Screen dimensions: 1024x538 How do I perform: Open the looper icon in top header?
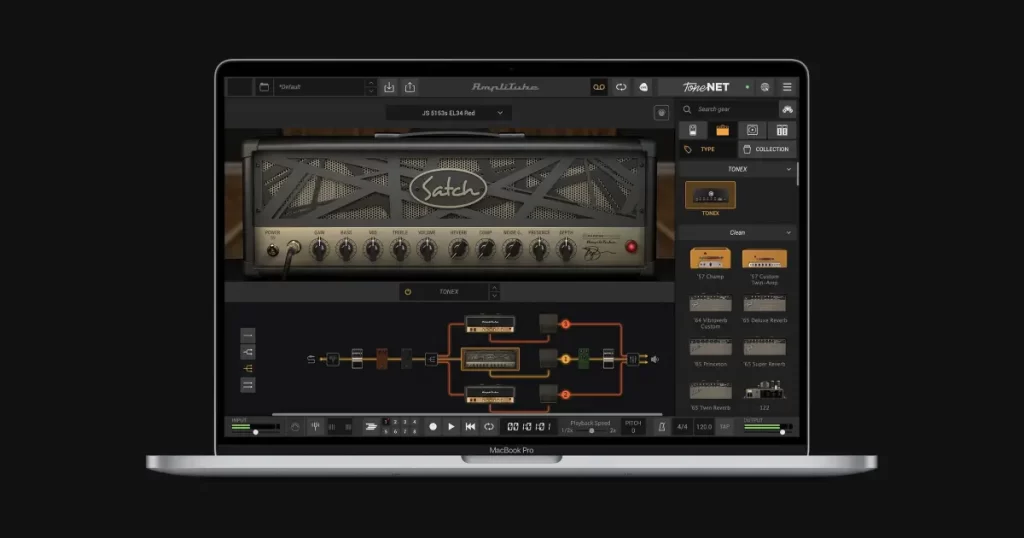(x=621, y=87)
